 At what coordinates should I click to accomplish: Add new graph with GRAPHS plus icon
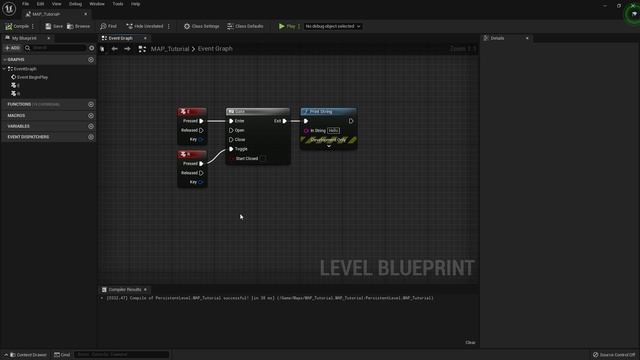(91, 60)
